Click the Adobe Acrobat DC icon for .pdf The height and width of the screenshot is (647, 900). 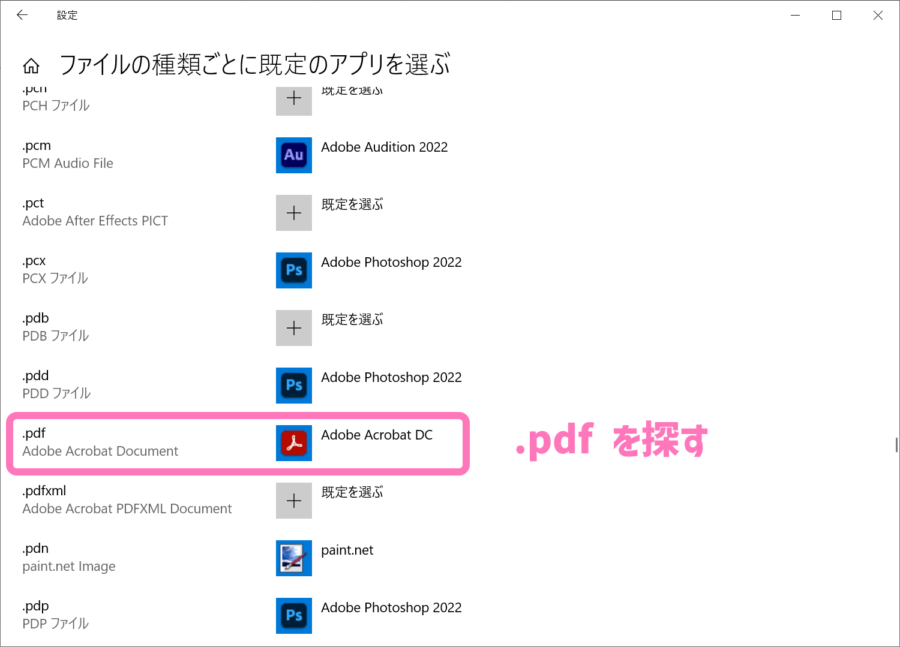tap(293, 443)
